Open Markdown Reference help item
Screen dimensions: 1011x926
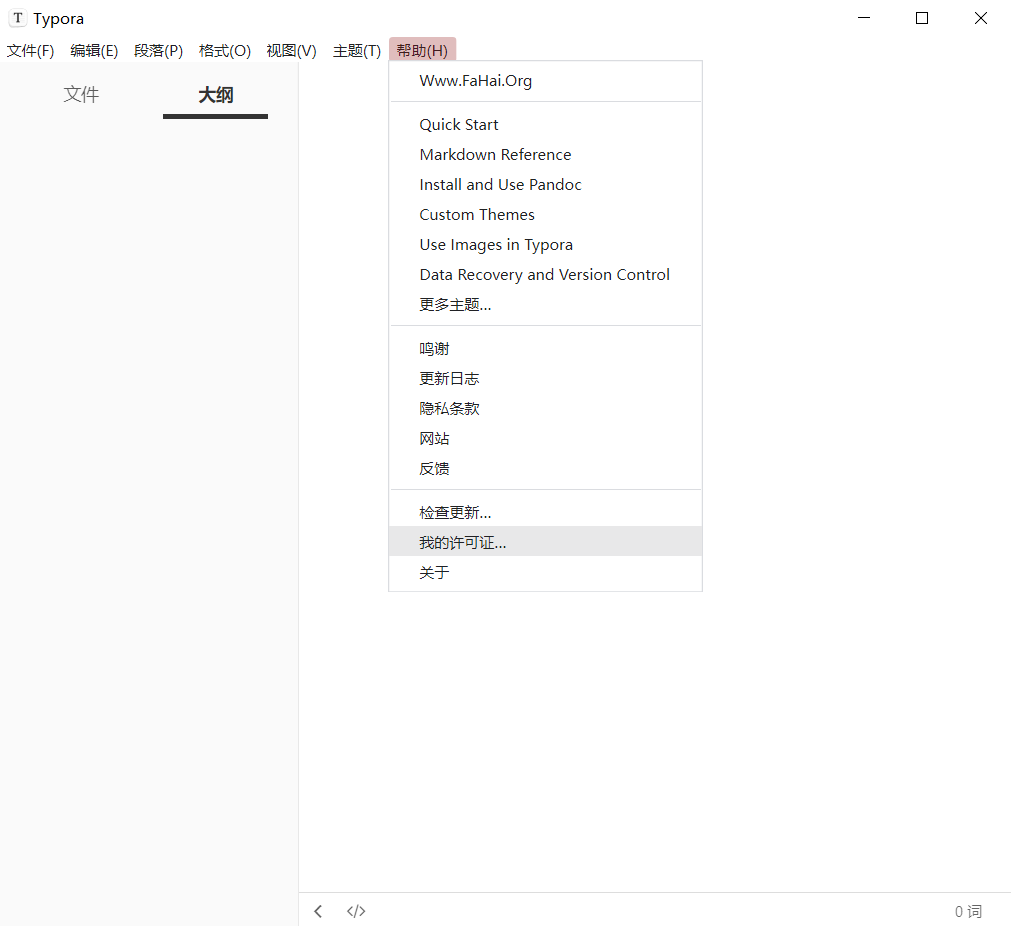(545, 155)
